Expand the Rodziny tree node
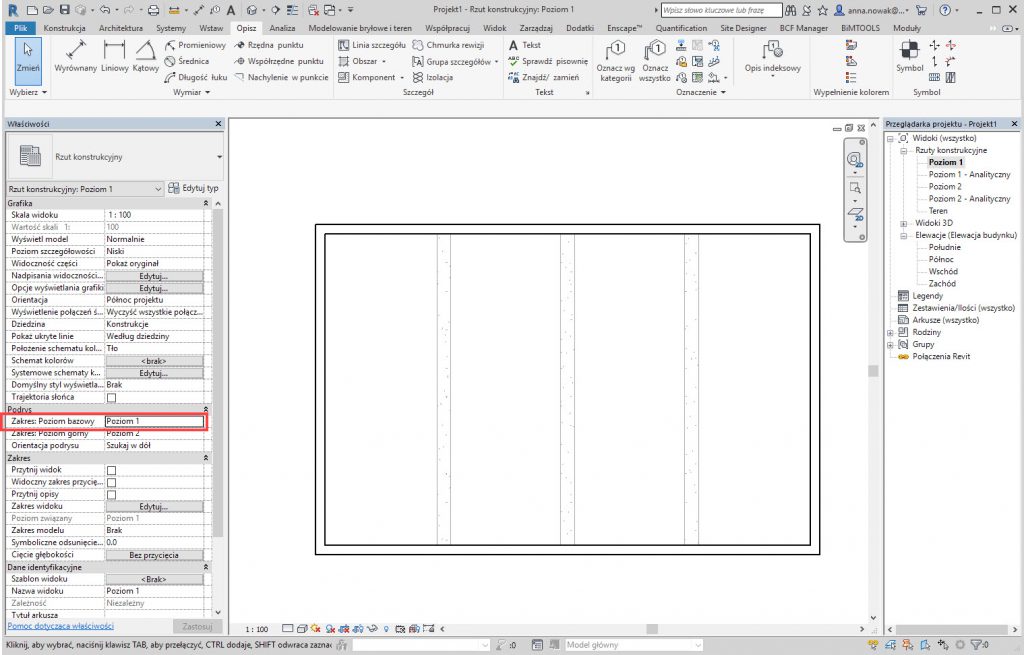 tap(890, 332)
